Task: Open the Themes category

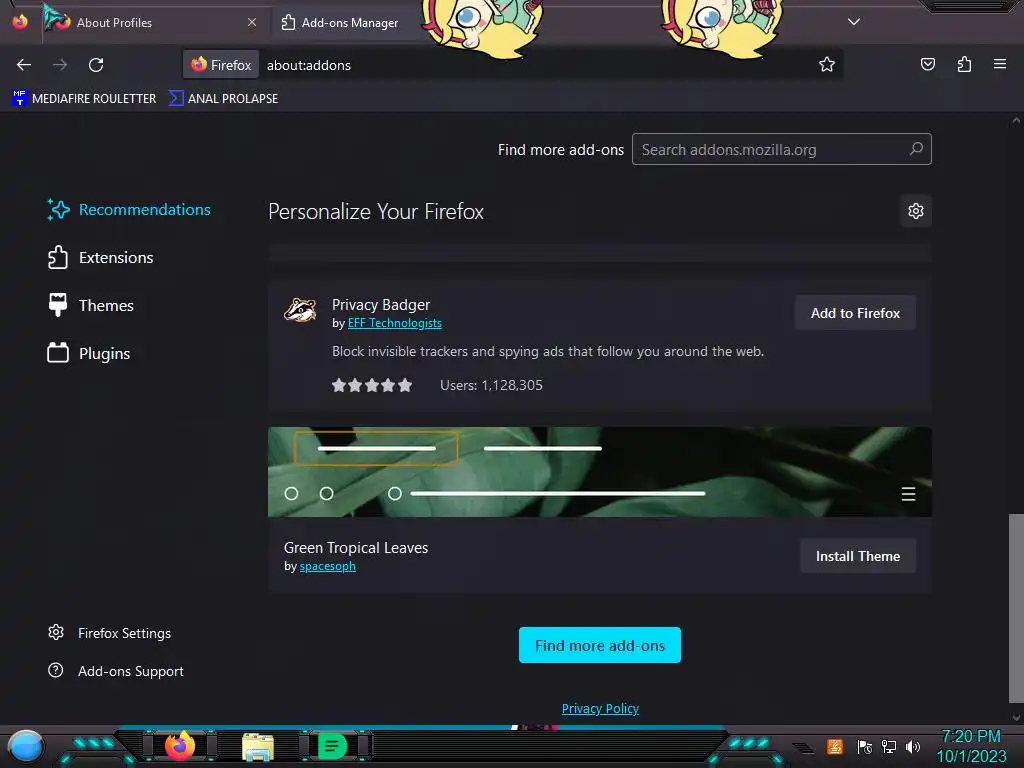Action: pos(90,305)
